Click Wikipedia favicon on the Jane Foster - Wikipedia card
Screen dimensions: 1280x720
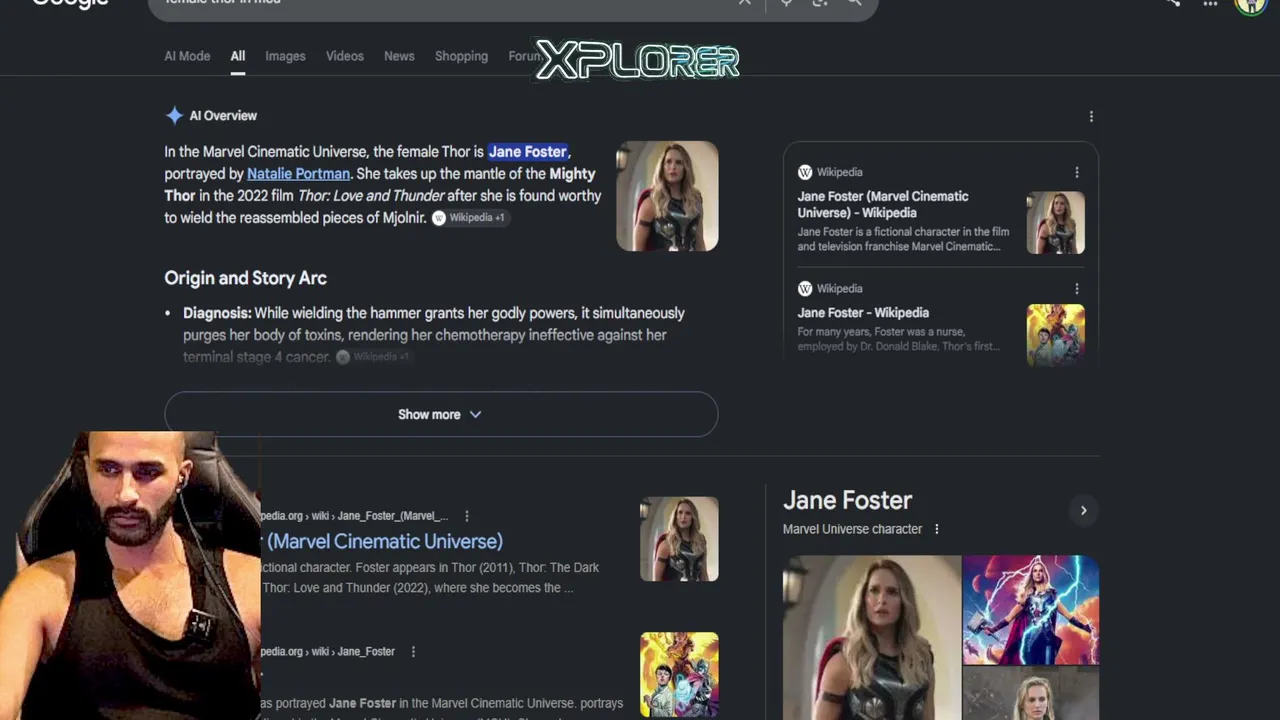click(805, 289)
